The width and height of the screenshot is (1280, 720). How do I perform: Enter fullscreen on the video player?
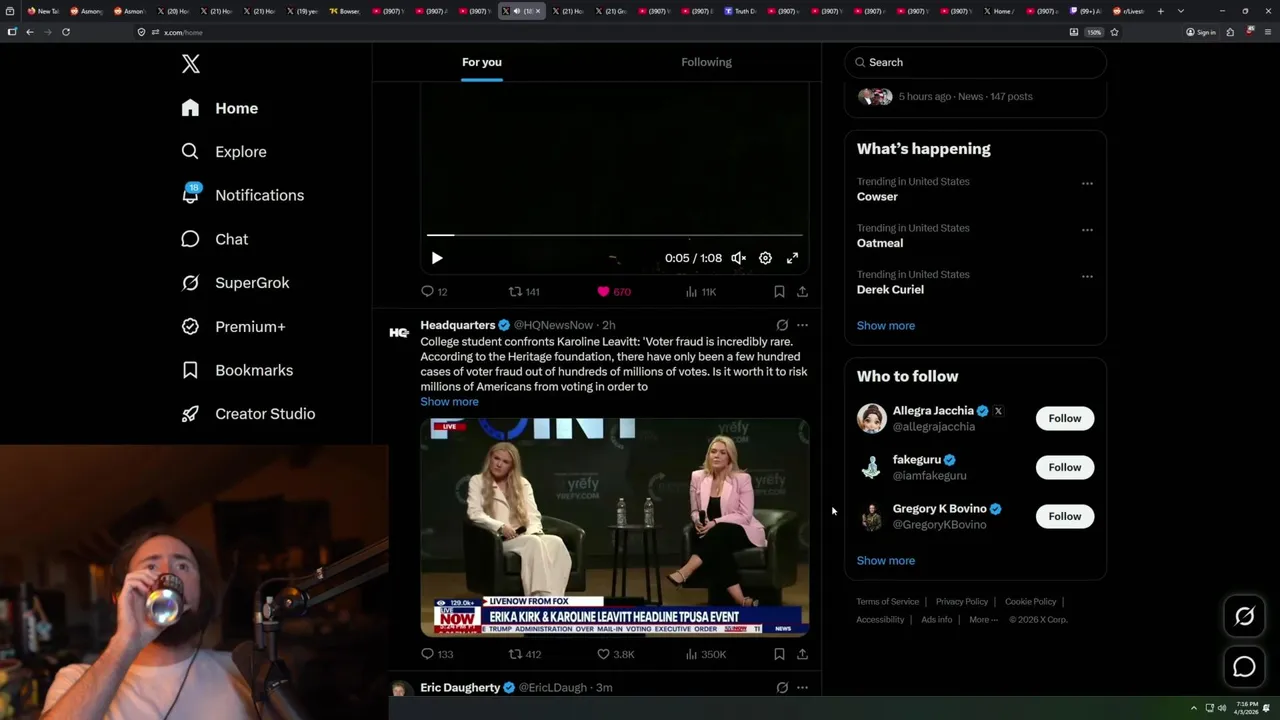[792, 258]
